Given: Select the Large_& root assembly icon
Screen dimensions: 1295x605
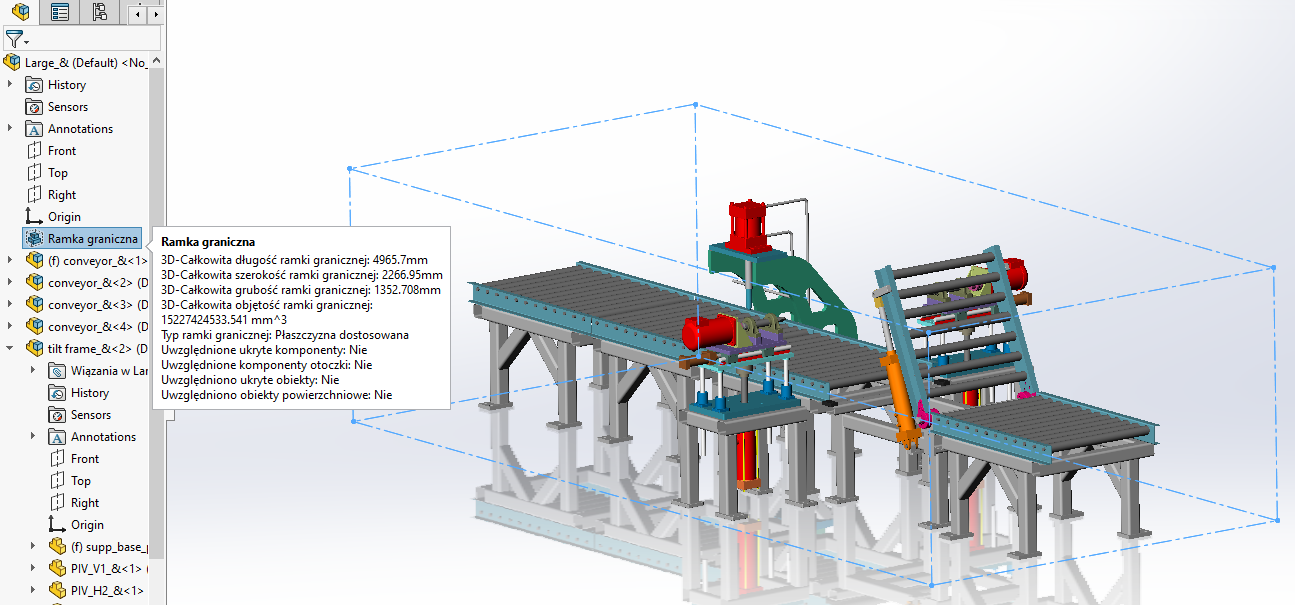Looking at the screenshot, I should click(12, 62).
